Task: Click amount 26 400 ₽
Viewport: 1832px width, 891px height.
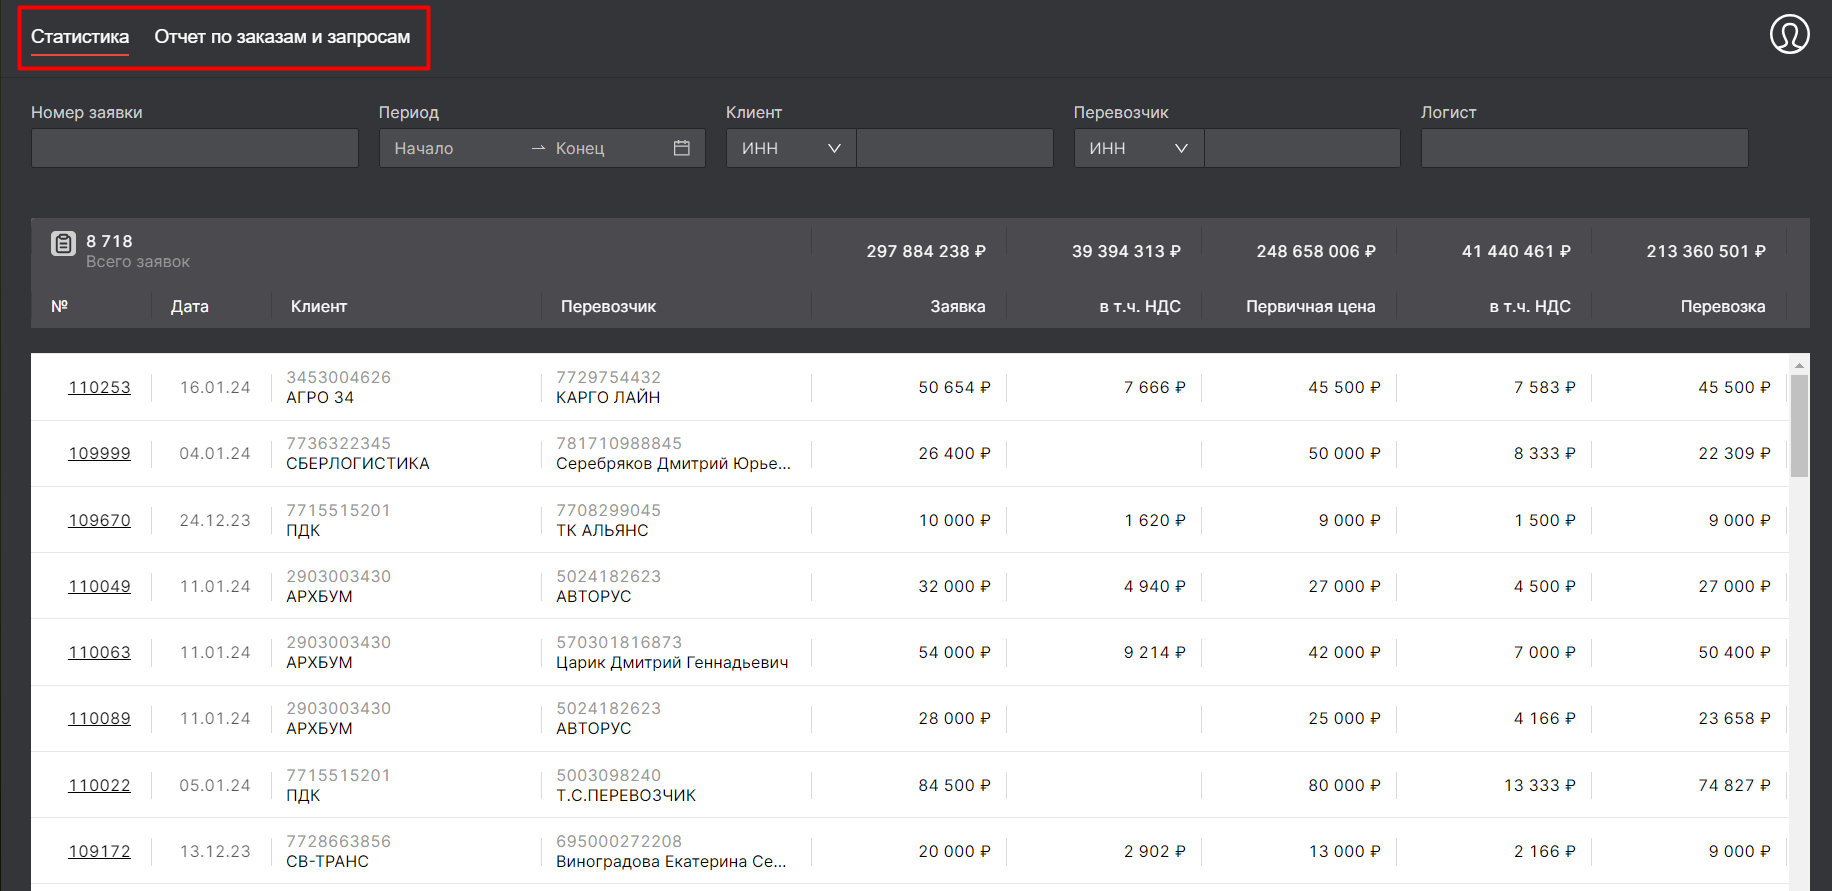Action: pyautogui.click(x=954, y=453)
